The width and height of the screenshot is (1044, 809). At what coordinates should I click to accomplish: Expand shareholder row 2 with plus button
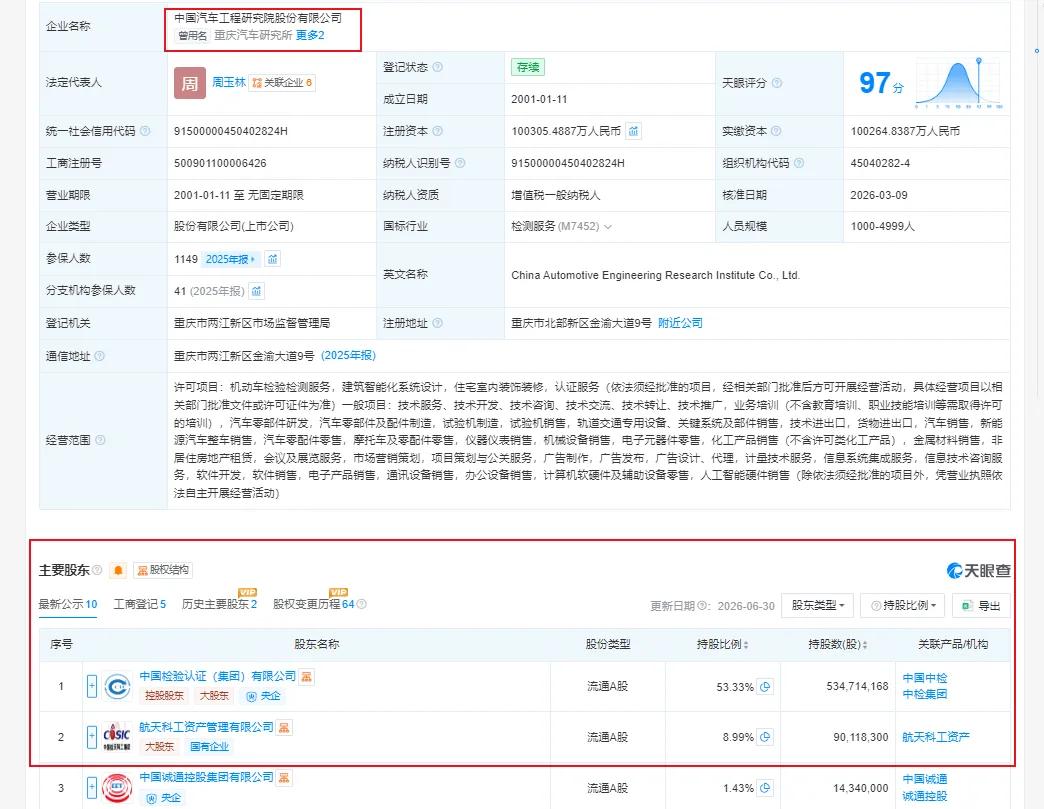click(x=92, y=737)
